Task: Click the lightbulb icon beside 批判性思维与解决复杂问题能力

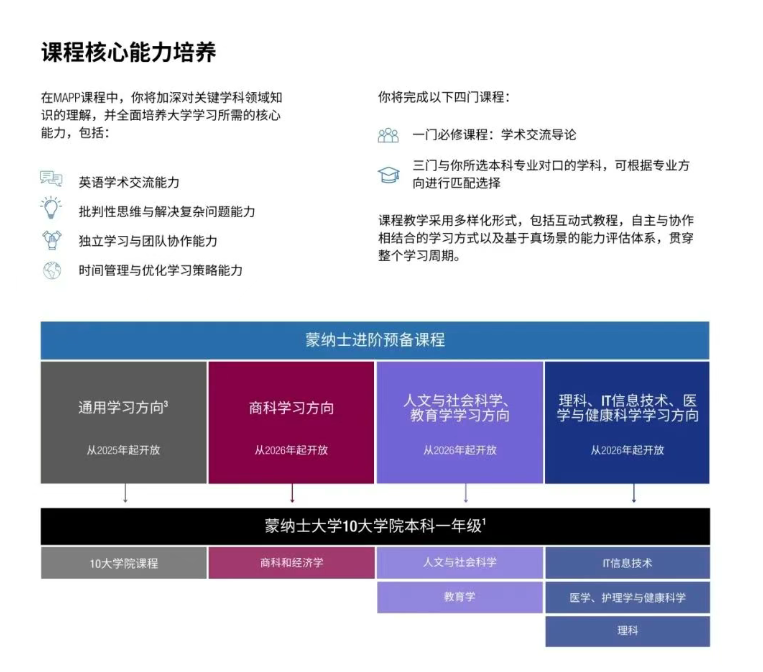Action: (x=51, y=209)
